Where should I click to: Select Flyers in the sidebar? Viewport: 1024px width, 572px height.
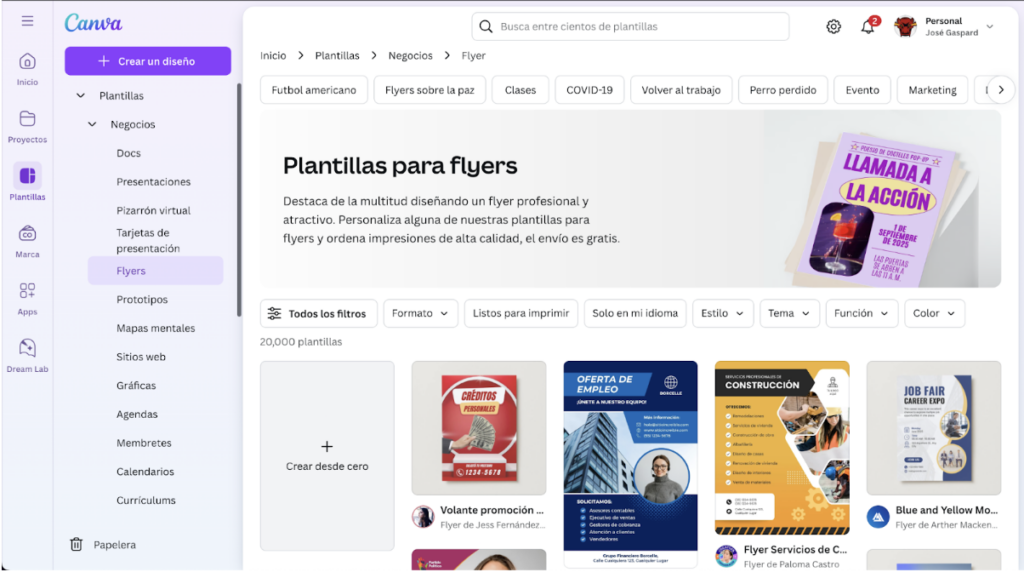pos(155,270)
